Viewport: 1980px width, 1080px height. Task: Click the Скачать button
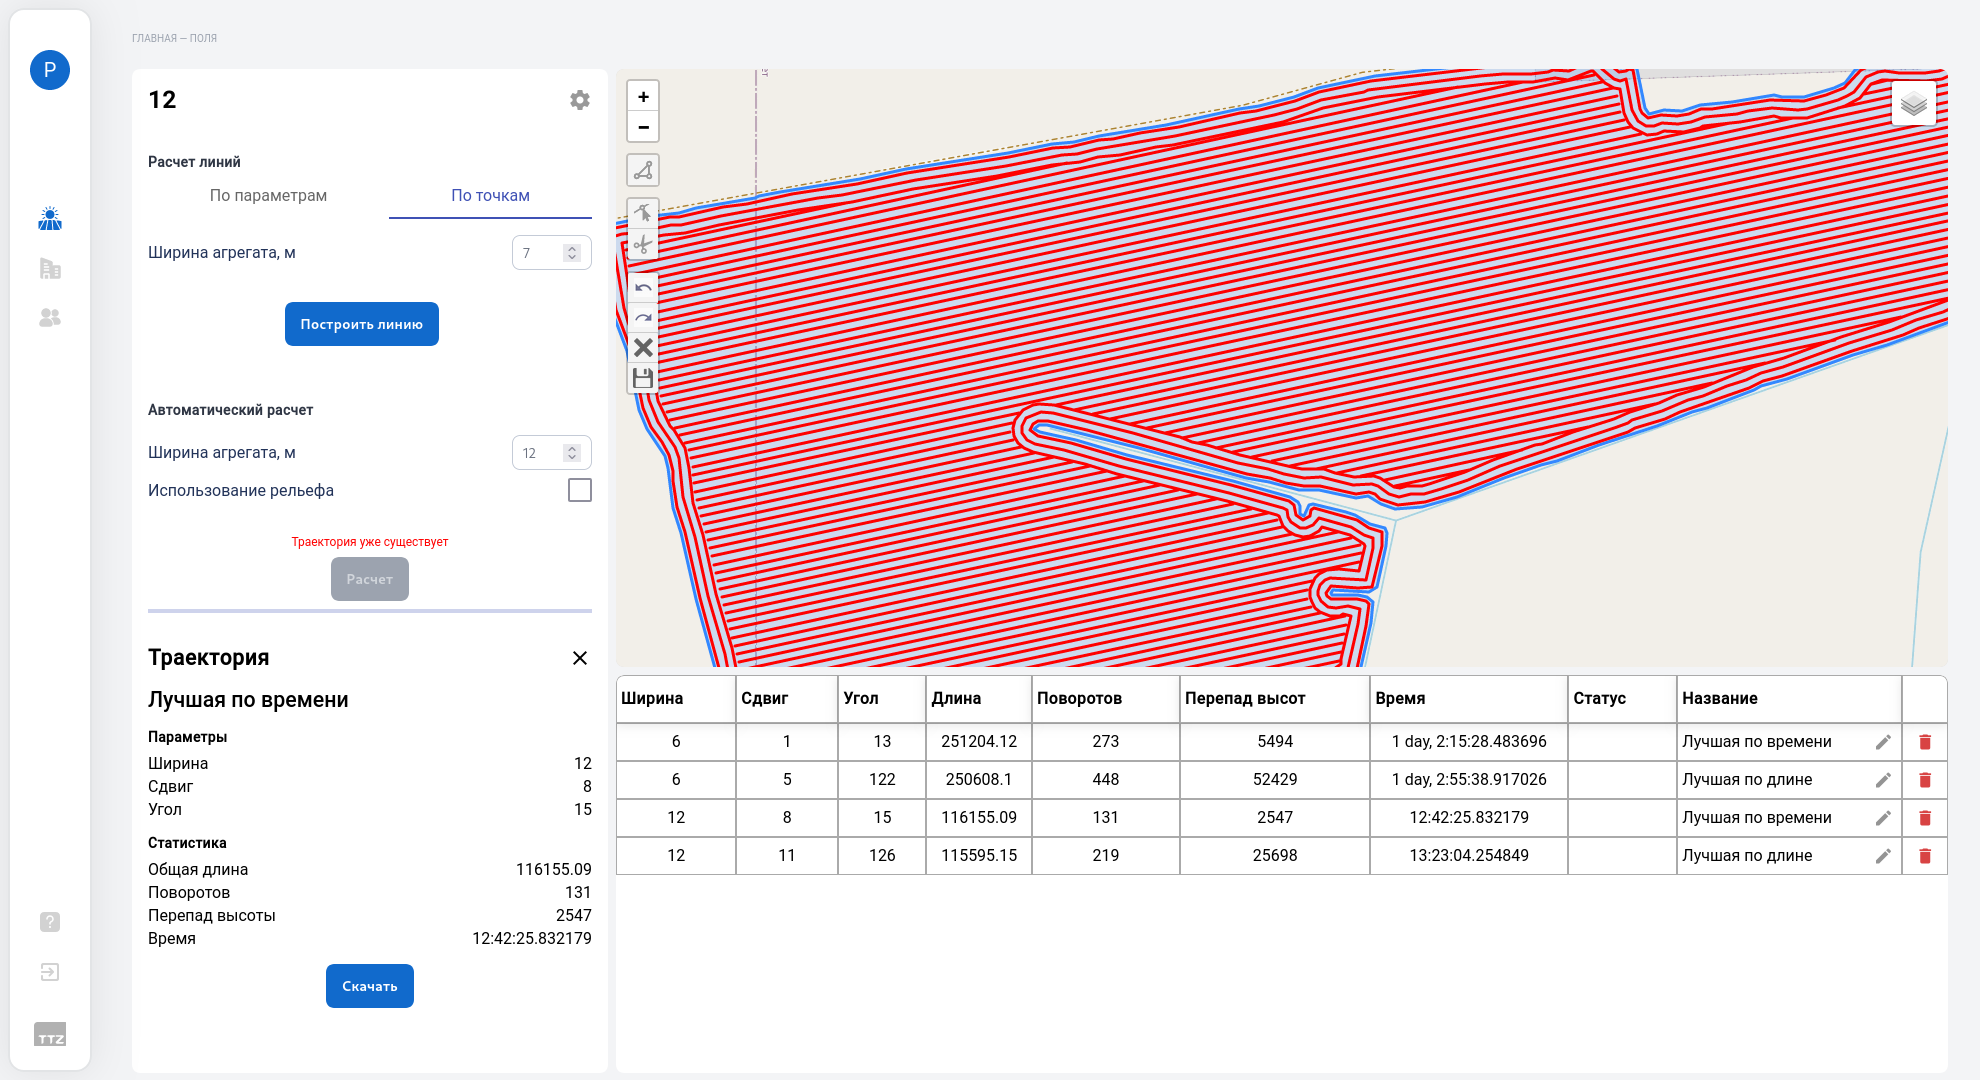[370, 986]
